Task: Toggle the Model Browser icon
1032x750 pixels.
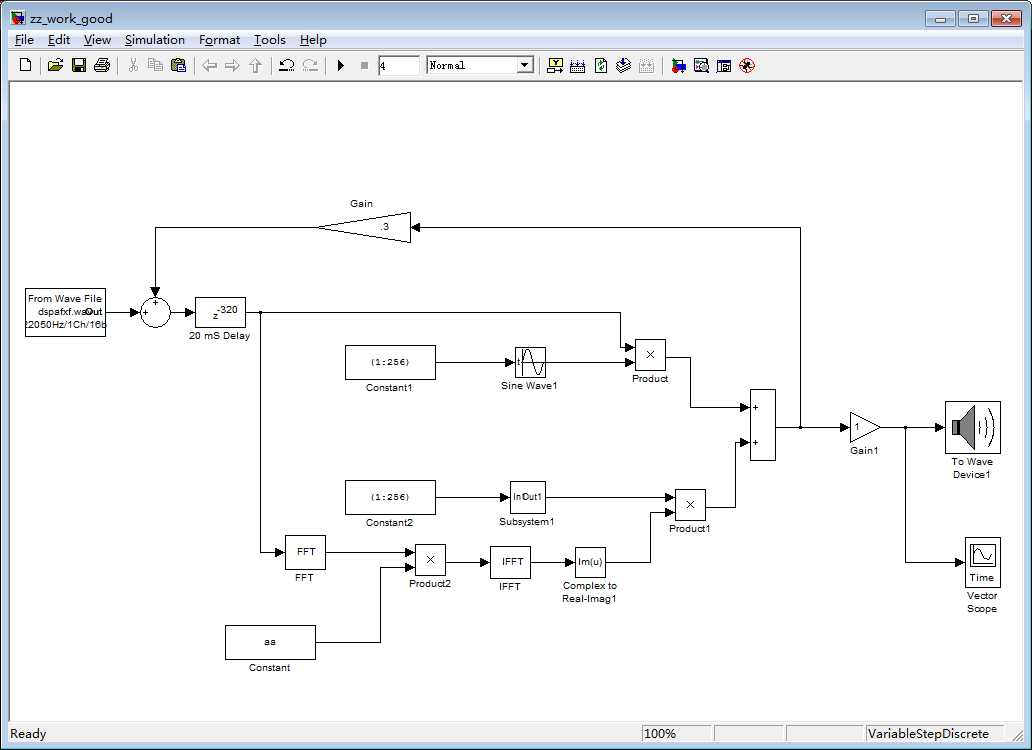Action: (x=724, y=65)
